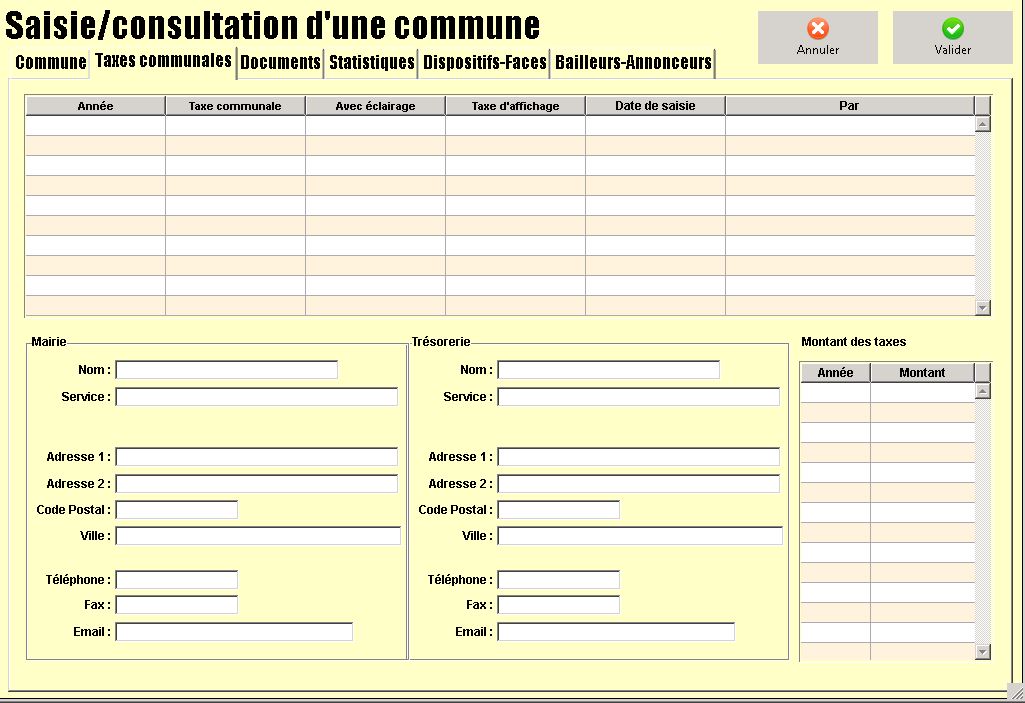Click the Trésorerie Adresse 1 field
This screenshot has width=1025, height=703.
coord(639,456)
